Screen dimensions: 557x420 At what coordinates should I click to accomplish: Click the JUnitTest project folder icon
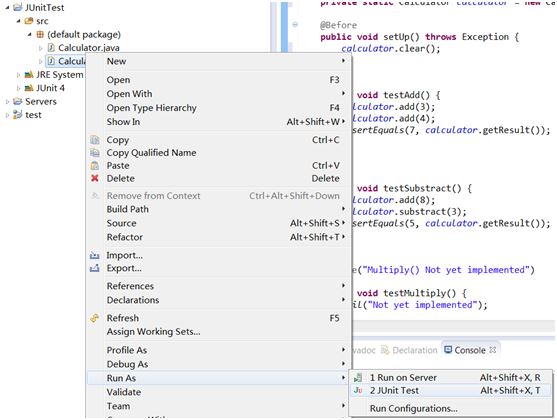(18, 7)
